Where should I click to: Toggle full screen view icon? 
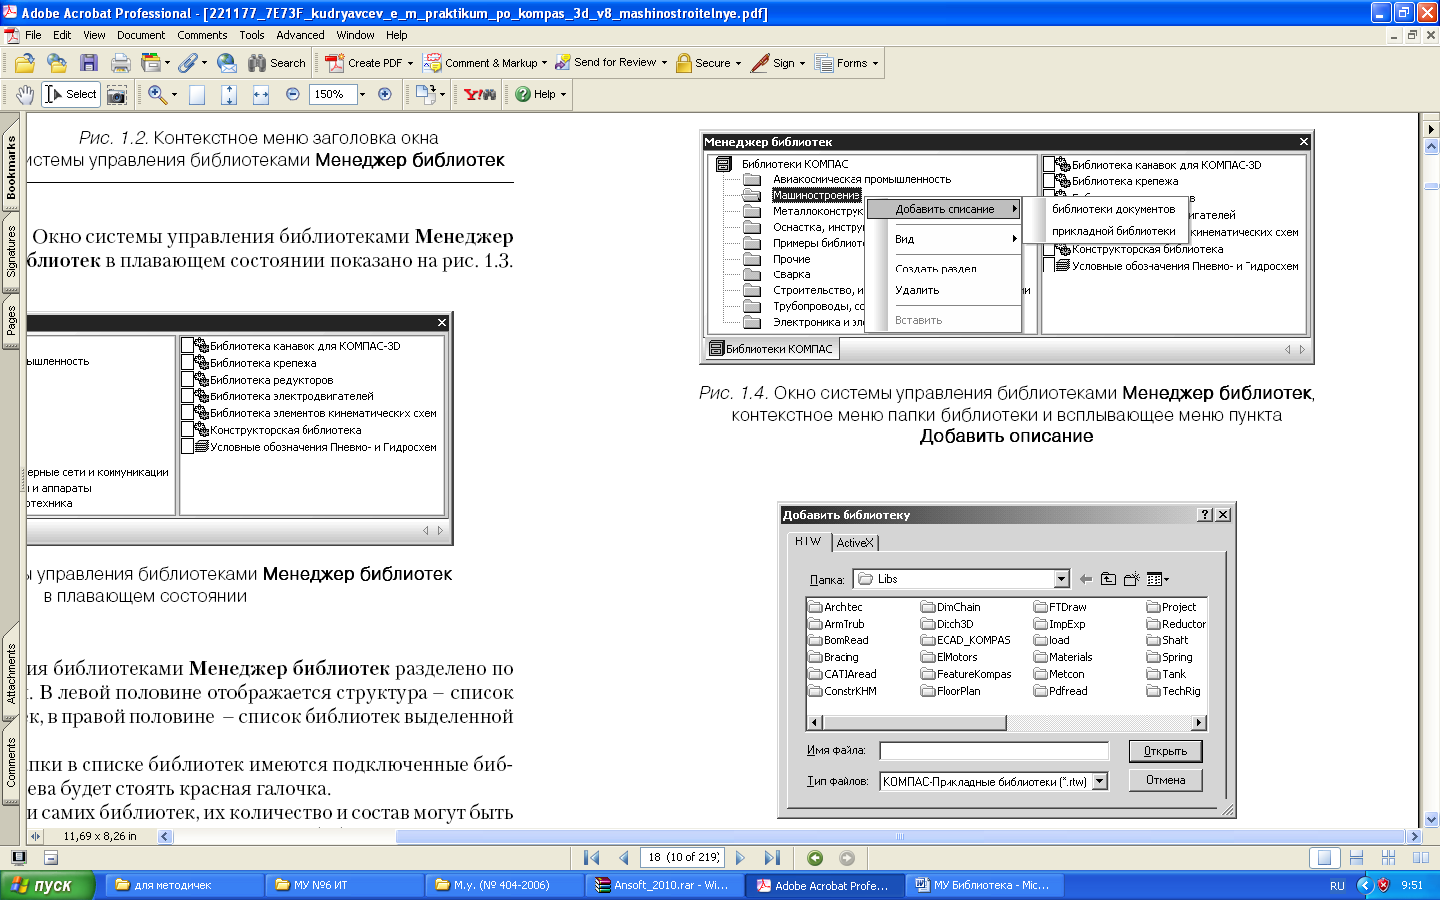point(18,857)
